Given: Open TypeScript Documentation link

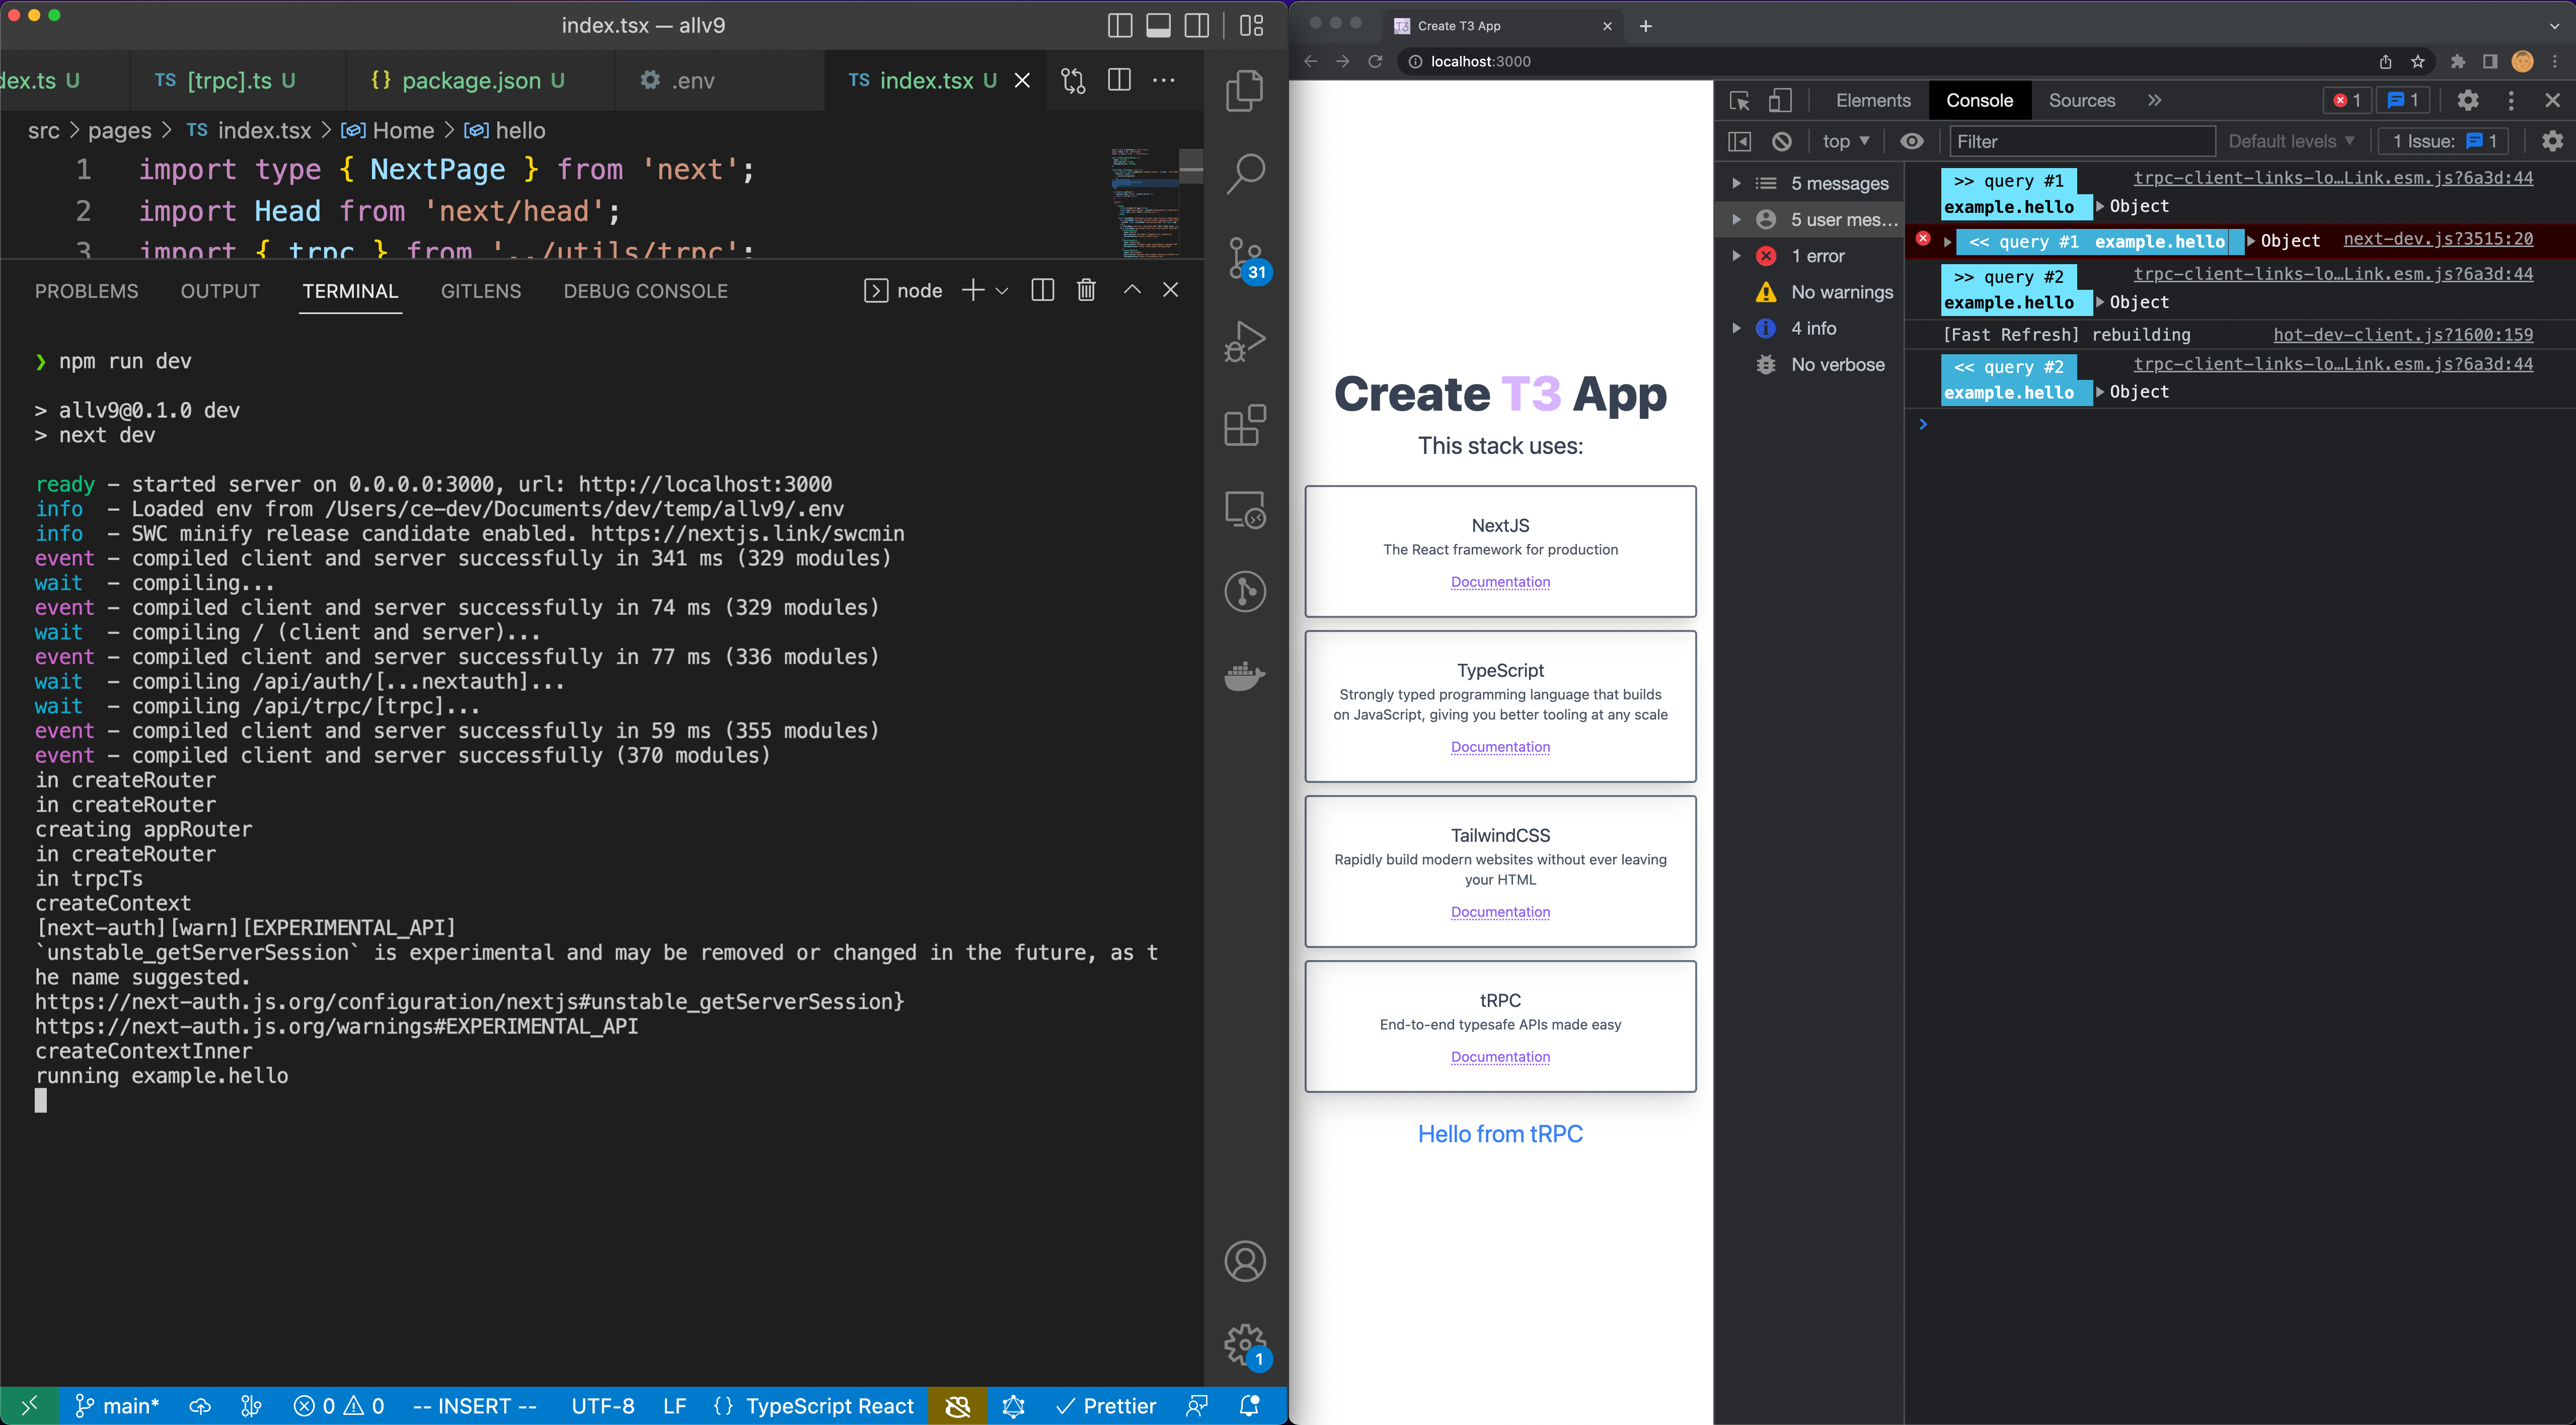Looking at the screenshot, I should [1500, 747].
